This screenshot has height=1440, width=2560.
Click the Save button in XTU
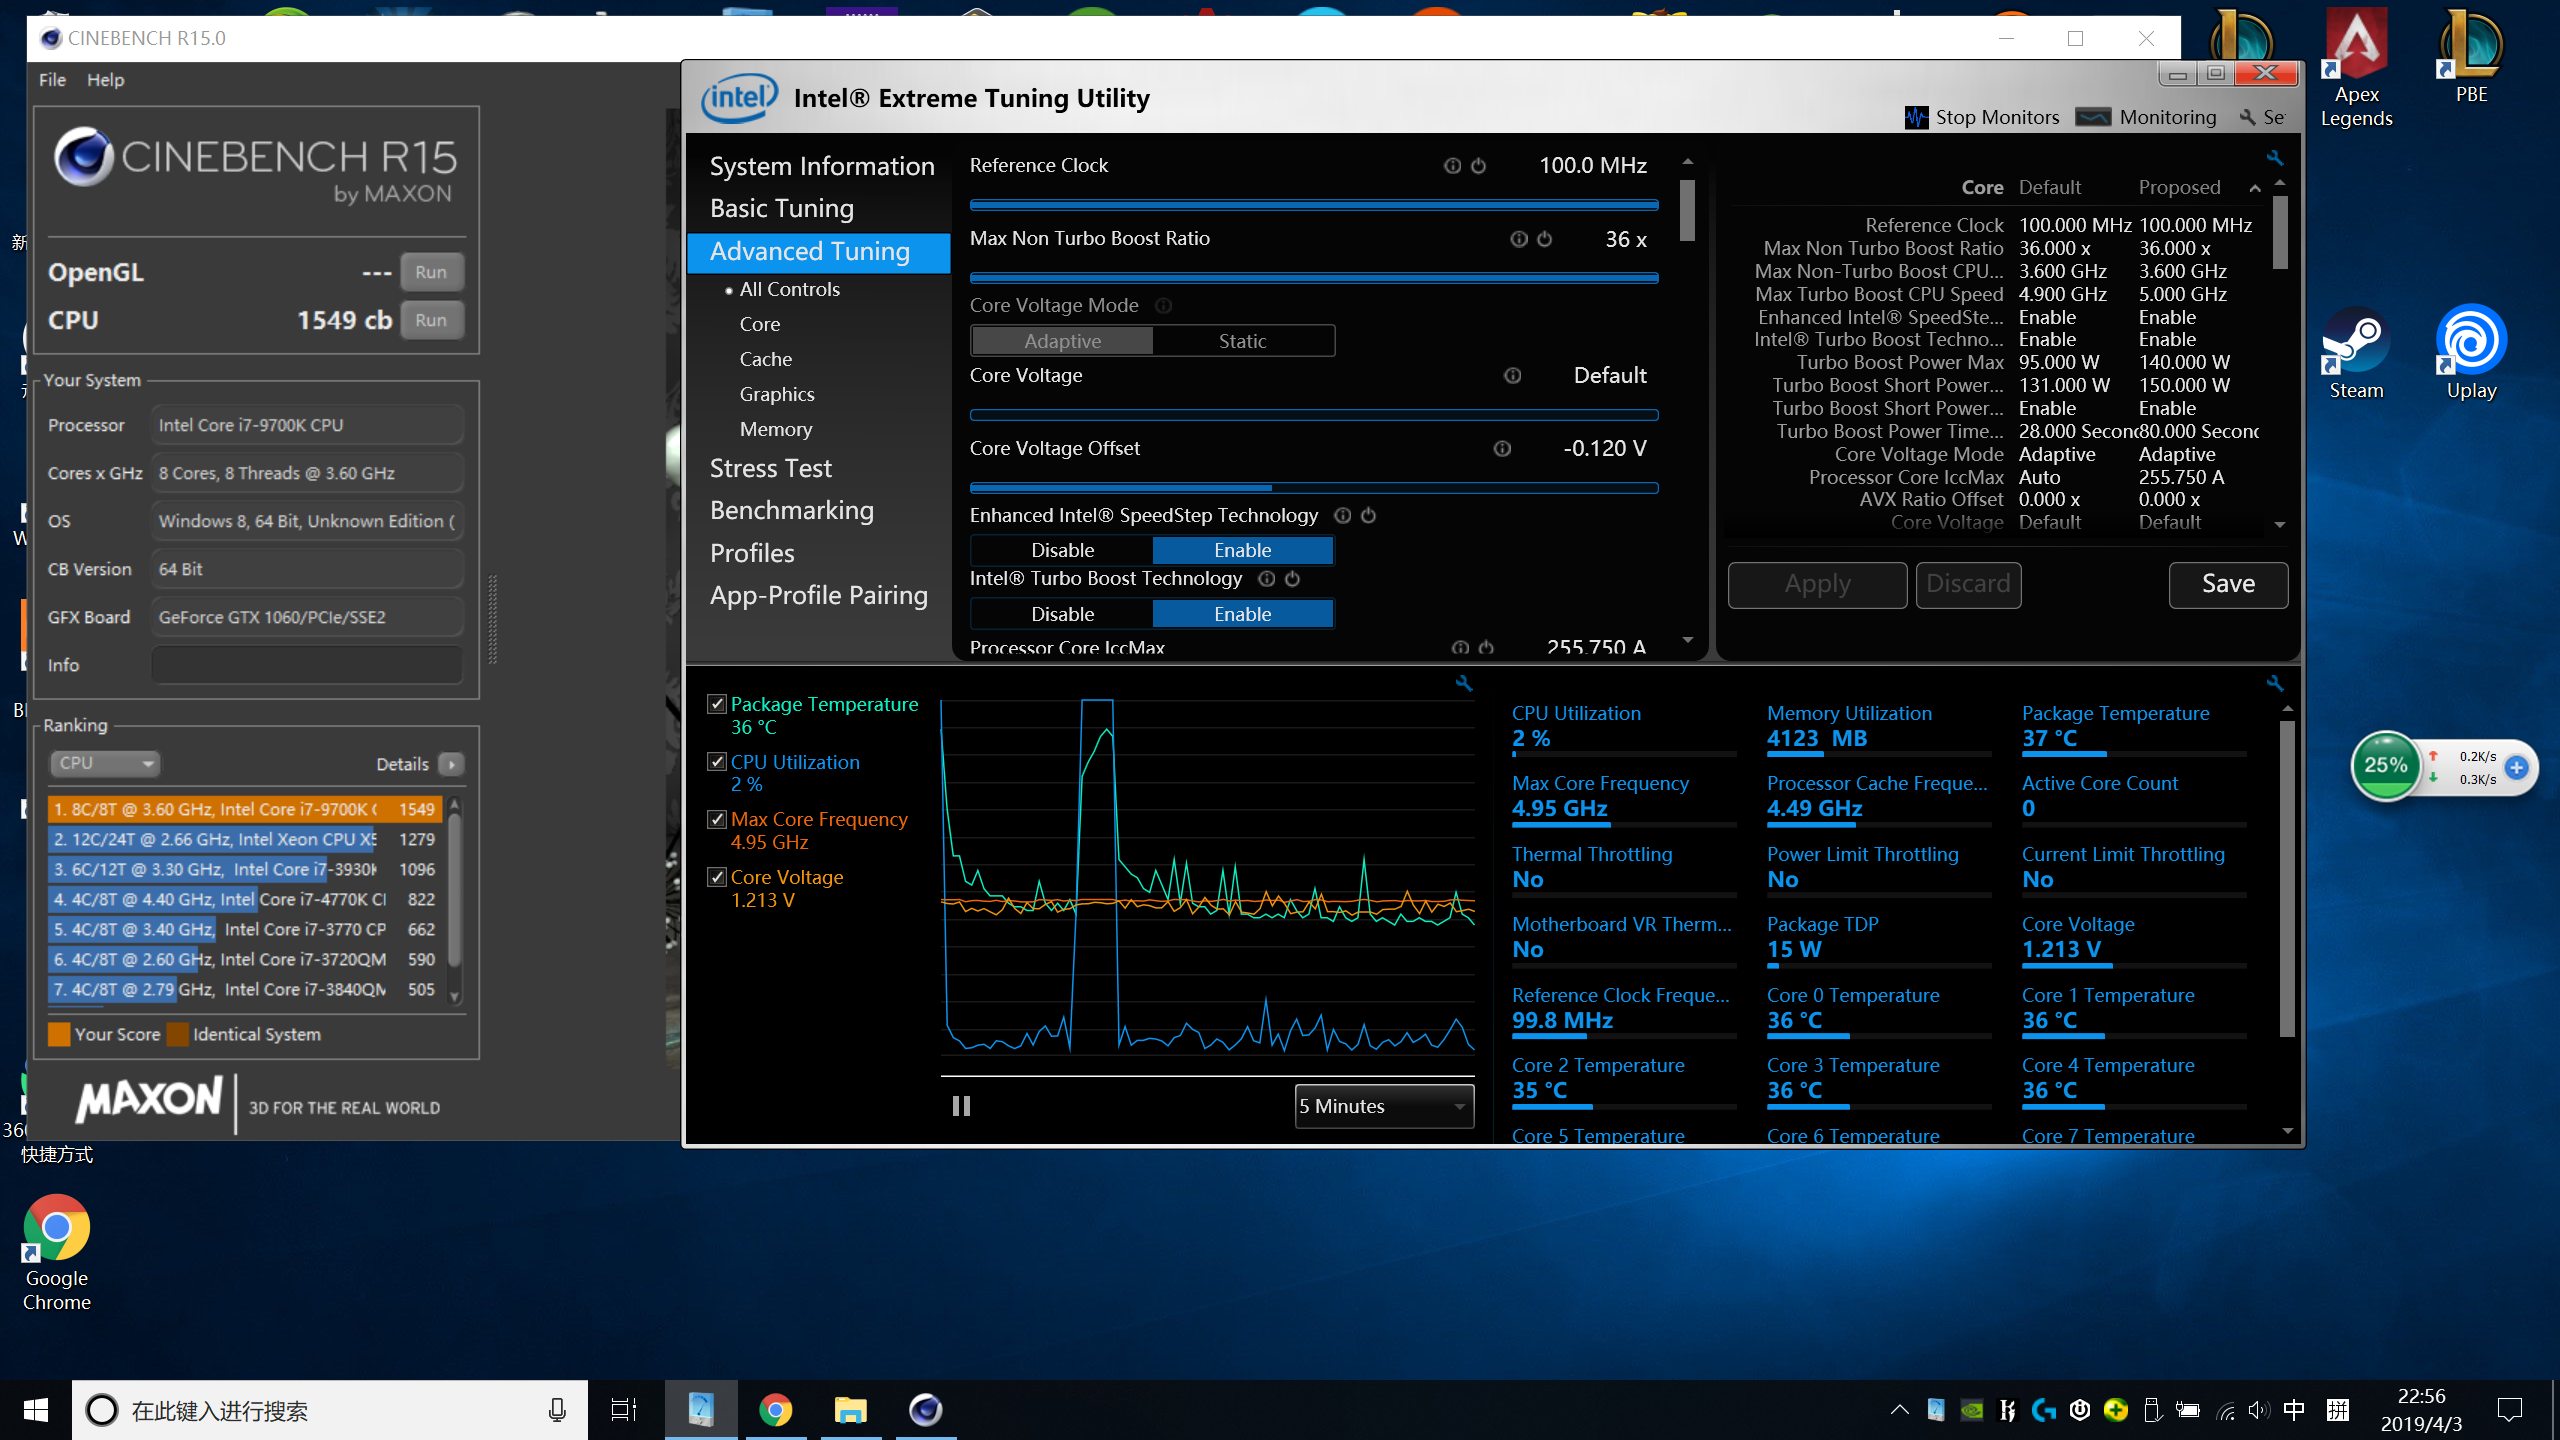tap(2228, 584)
